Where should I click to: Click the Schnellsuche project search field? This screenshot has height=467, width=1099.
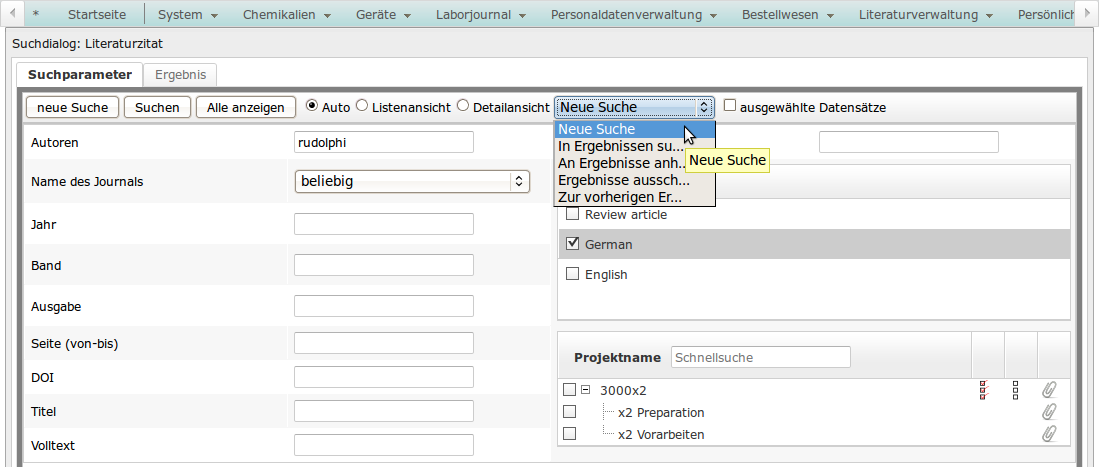click(x=760, y=357)
